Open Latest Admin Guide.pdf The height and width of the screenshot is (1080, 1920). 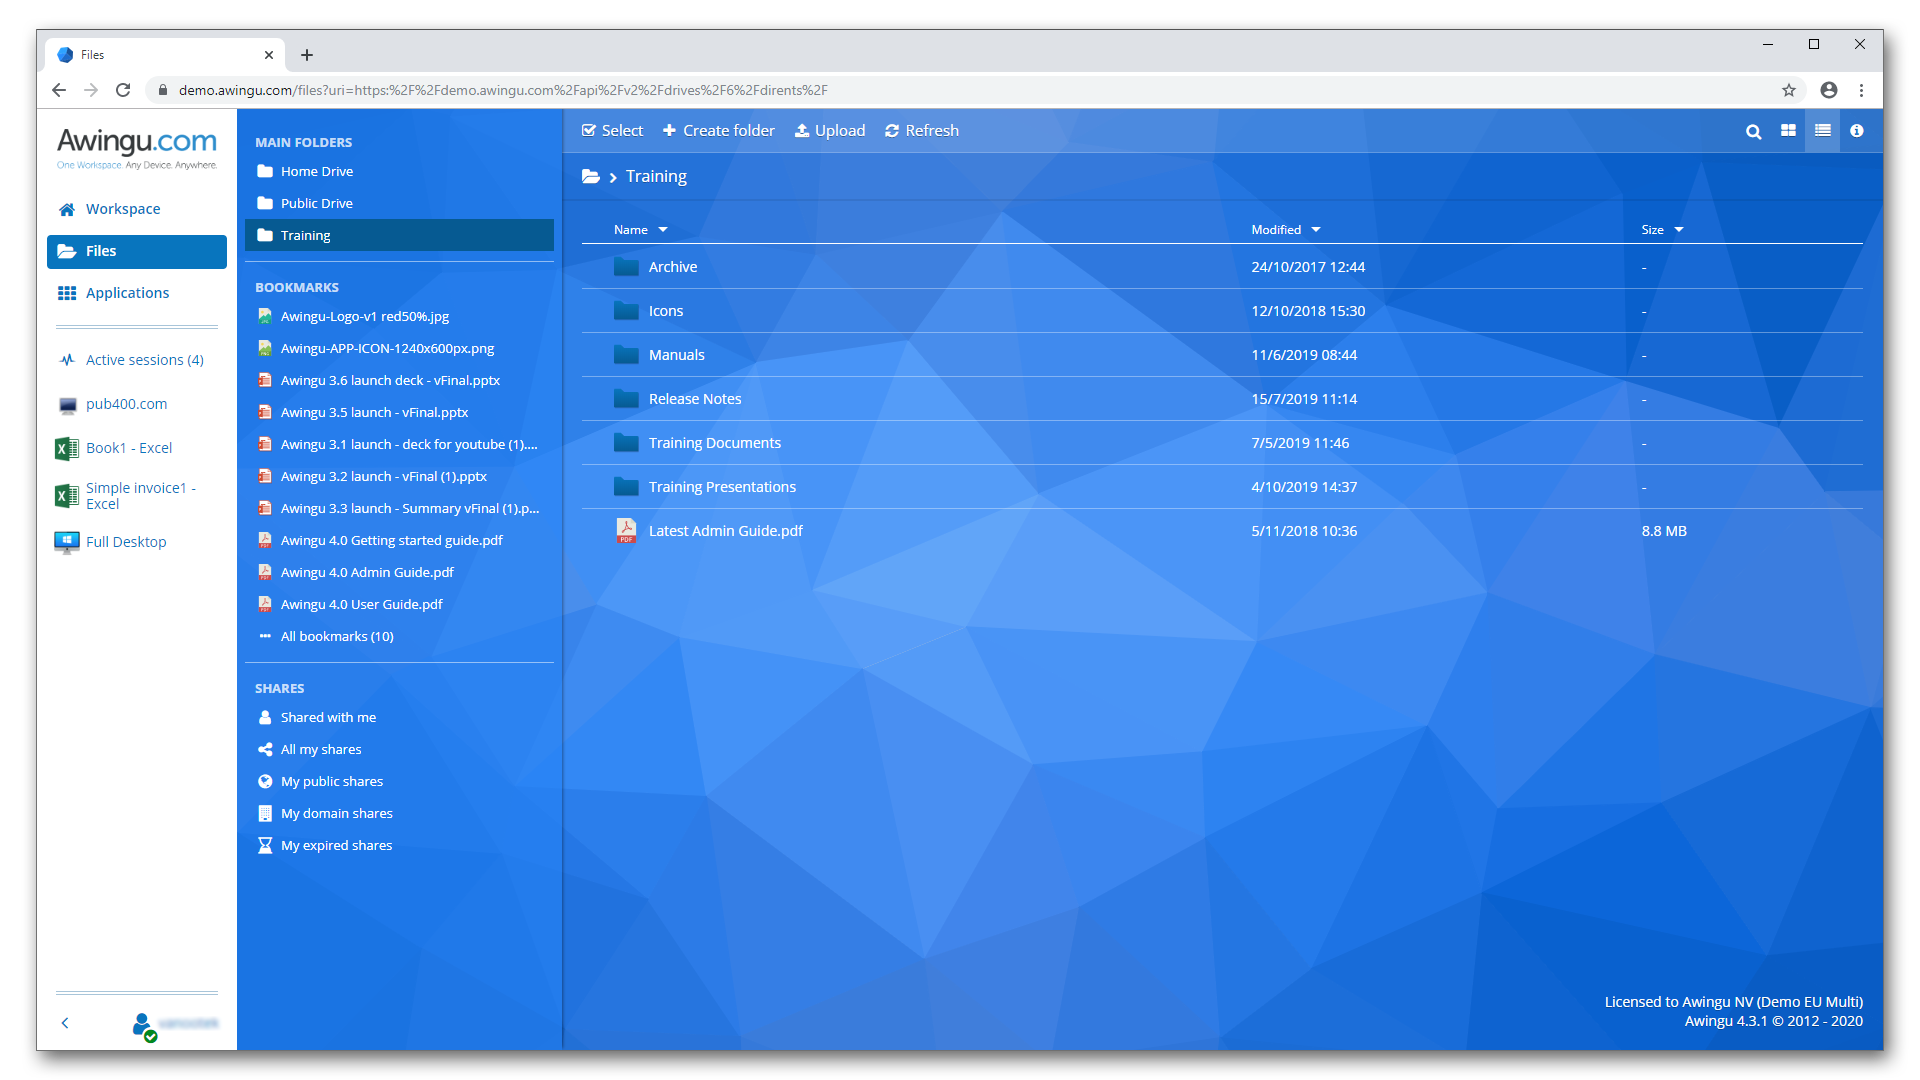point(725,531)
